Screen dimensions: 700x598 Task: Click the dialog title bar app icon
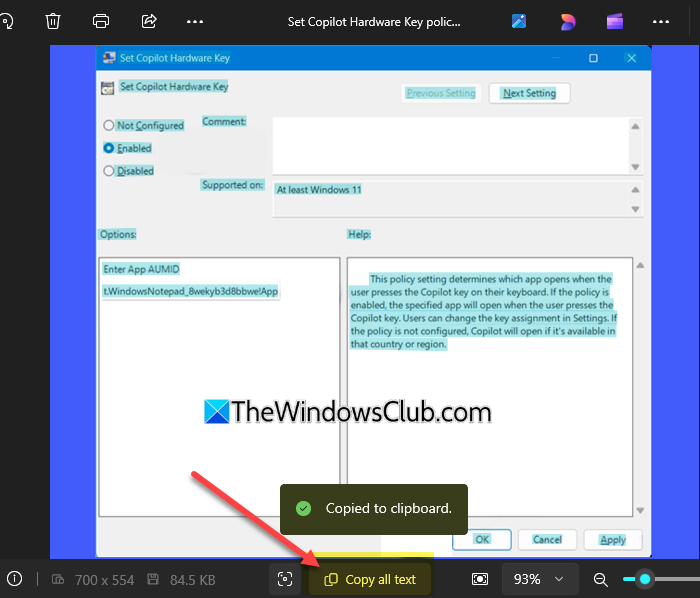click(x=108, y=58)
